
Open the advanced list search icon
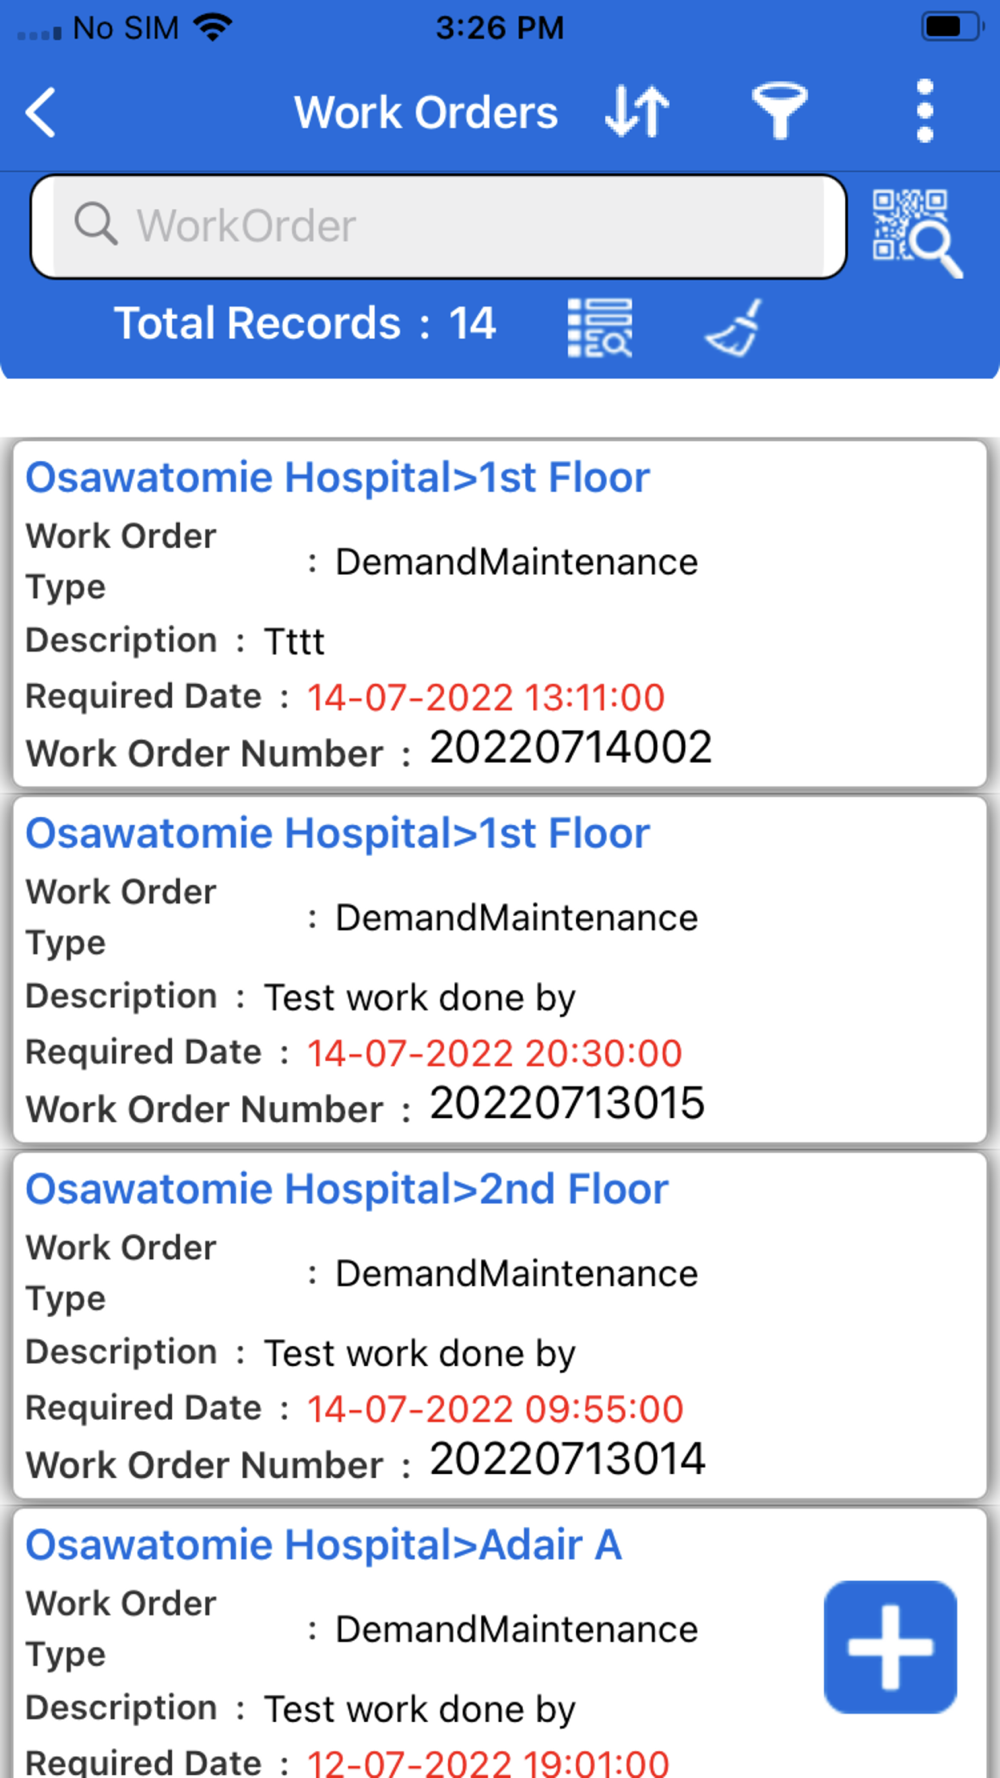(x=600, y=327)
